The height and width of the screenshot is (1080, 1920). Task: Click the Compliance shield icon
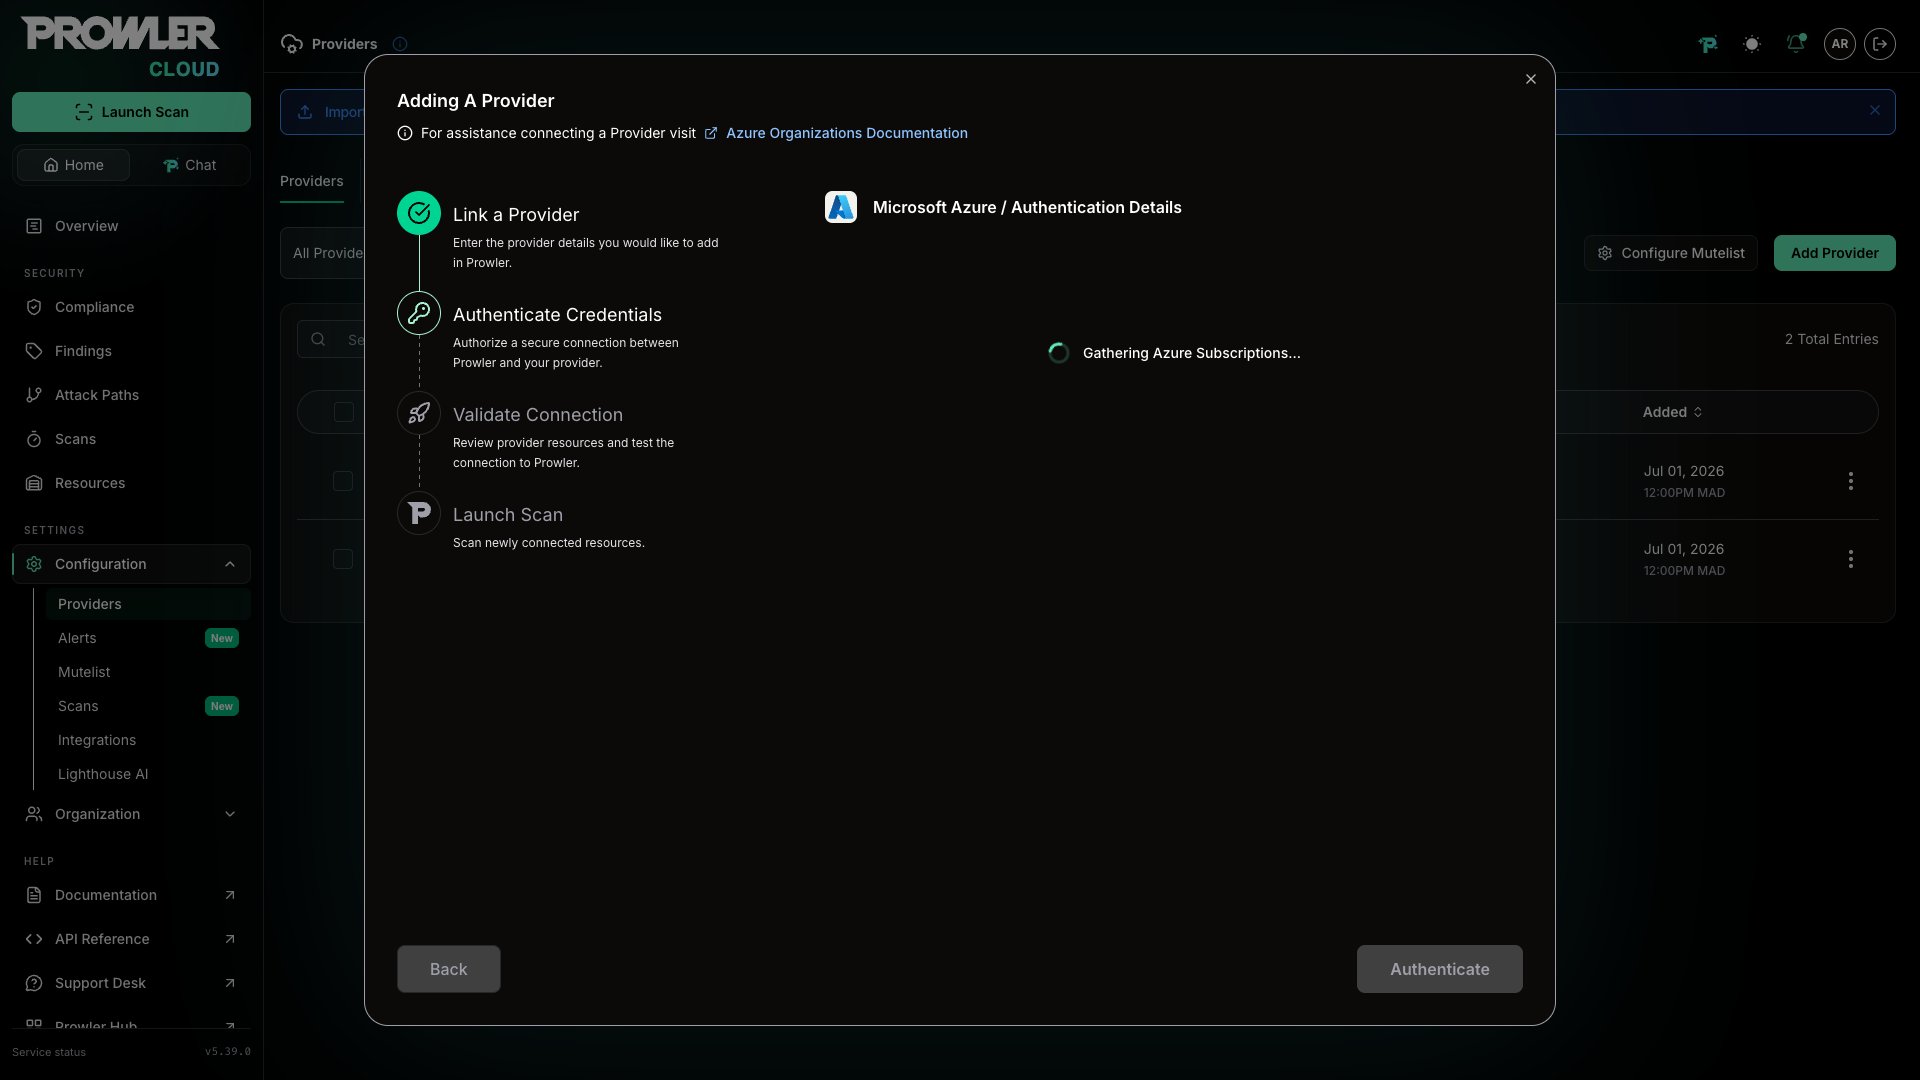(x=34, y=307)
